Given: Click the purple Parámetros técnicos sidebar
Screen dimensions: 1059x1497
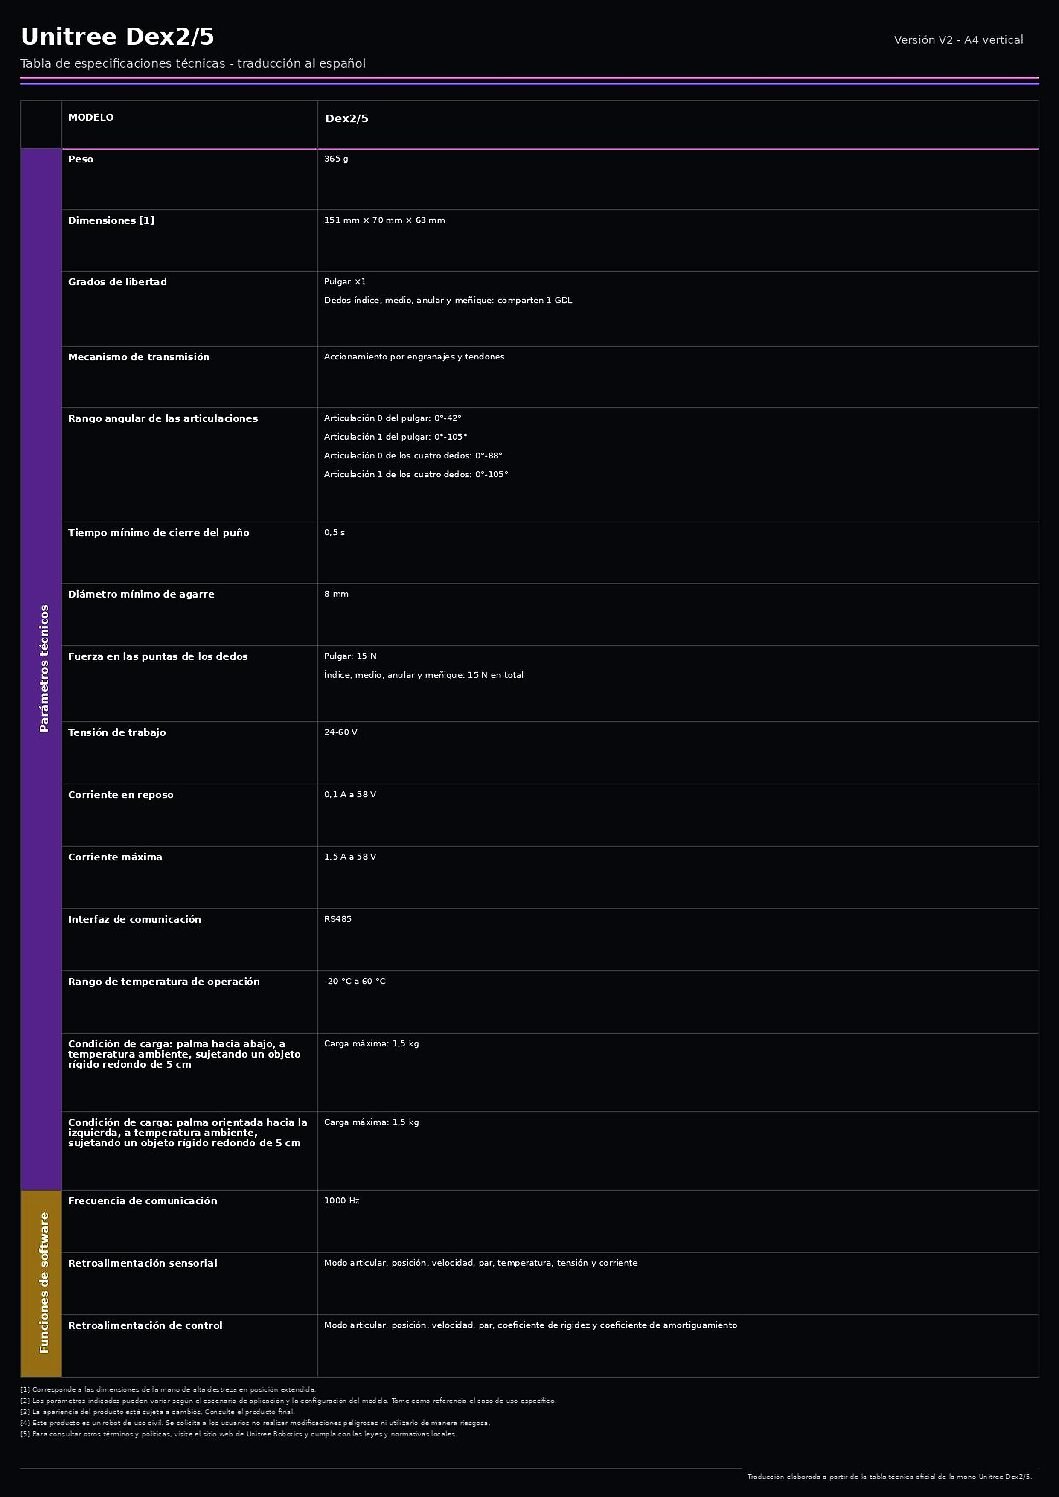Looking at the screenshot, I should 41,669.
